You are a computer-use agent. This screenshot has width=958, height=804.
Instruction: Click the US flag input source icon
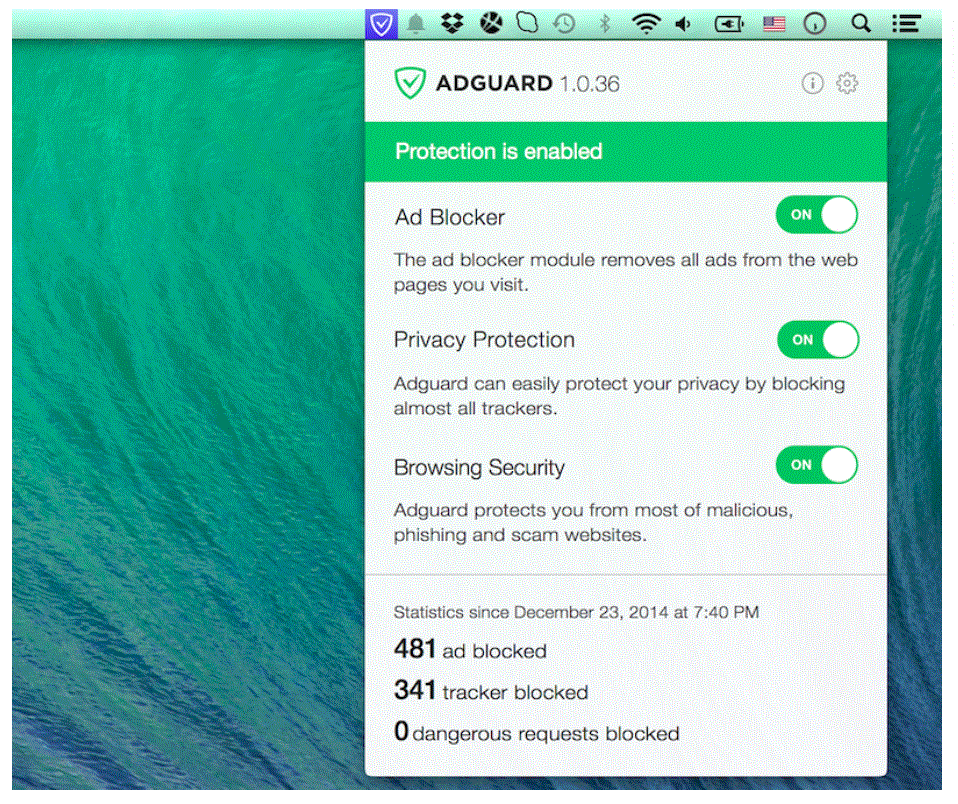click(x=774, y=24)
